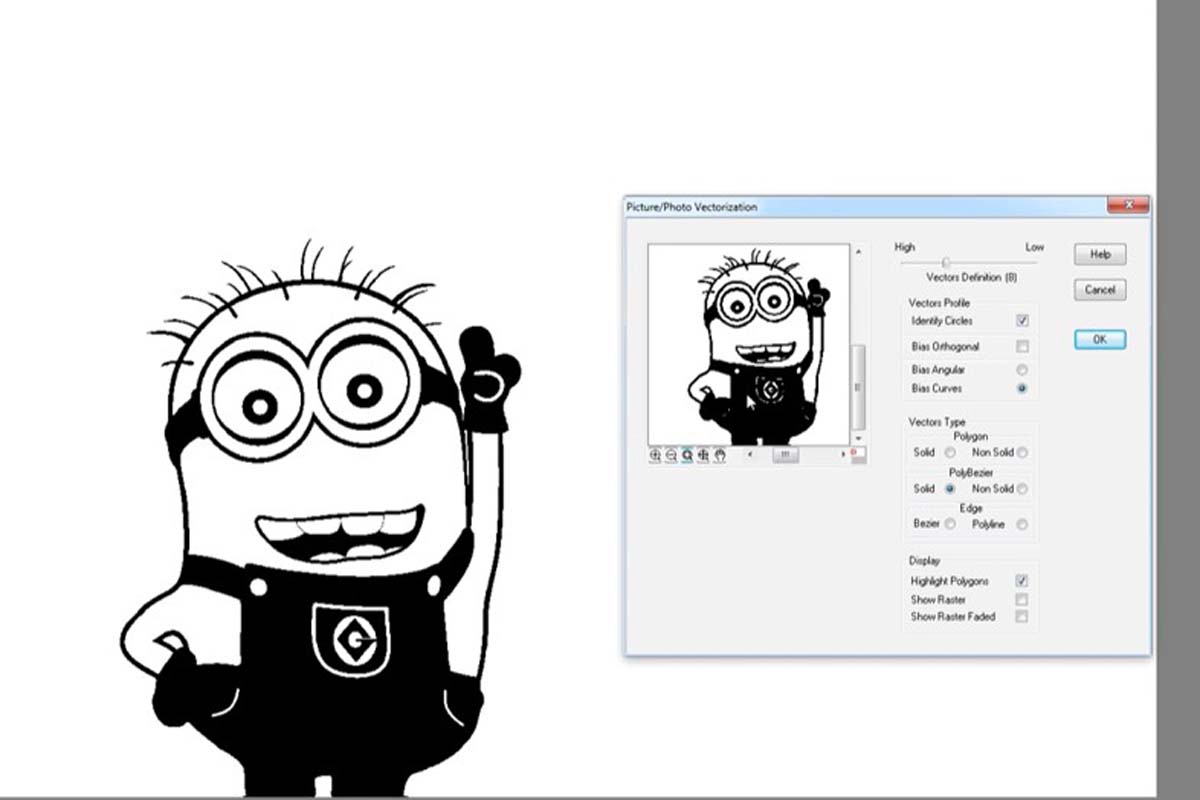The height and width of the screenshot is (800, 1200).
Task: Click the "Display" group label
Action: click(x=925, y=561)
